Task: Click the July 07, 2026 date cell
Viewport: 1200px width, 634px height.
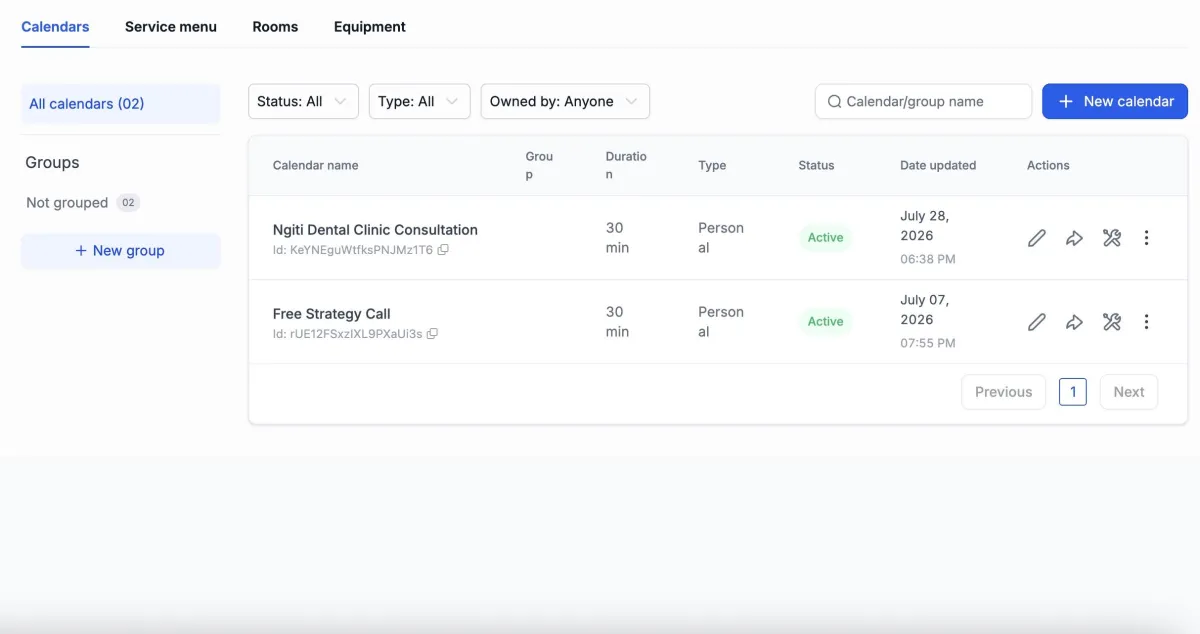Action: coord(927,321)
